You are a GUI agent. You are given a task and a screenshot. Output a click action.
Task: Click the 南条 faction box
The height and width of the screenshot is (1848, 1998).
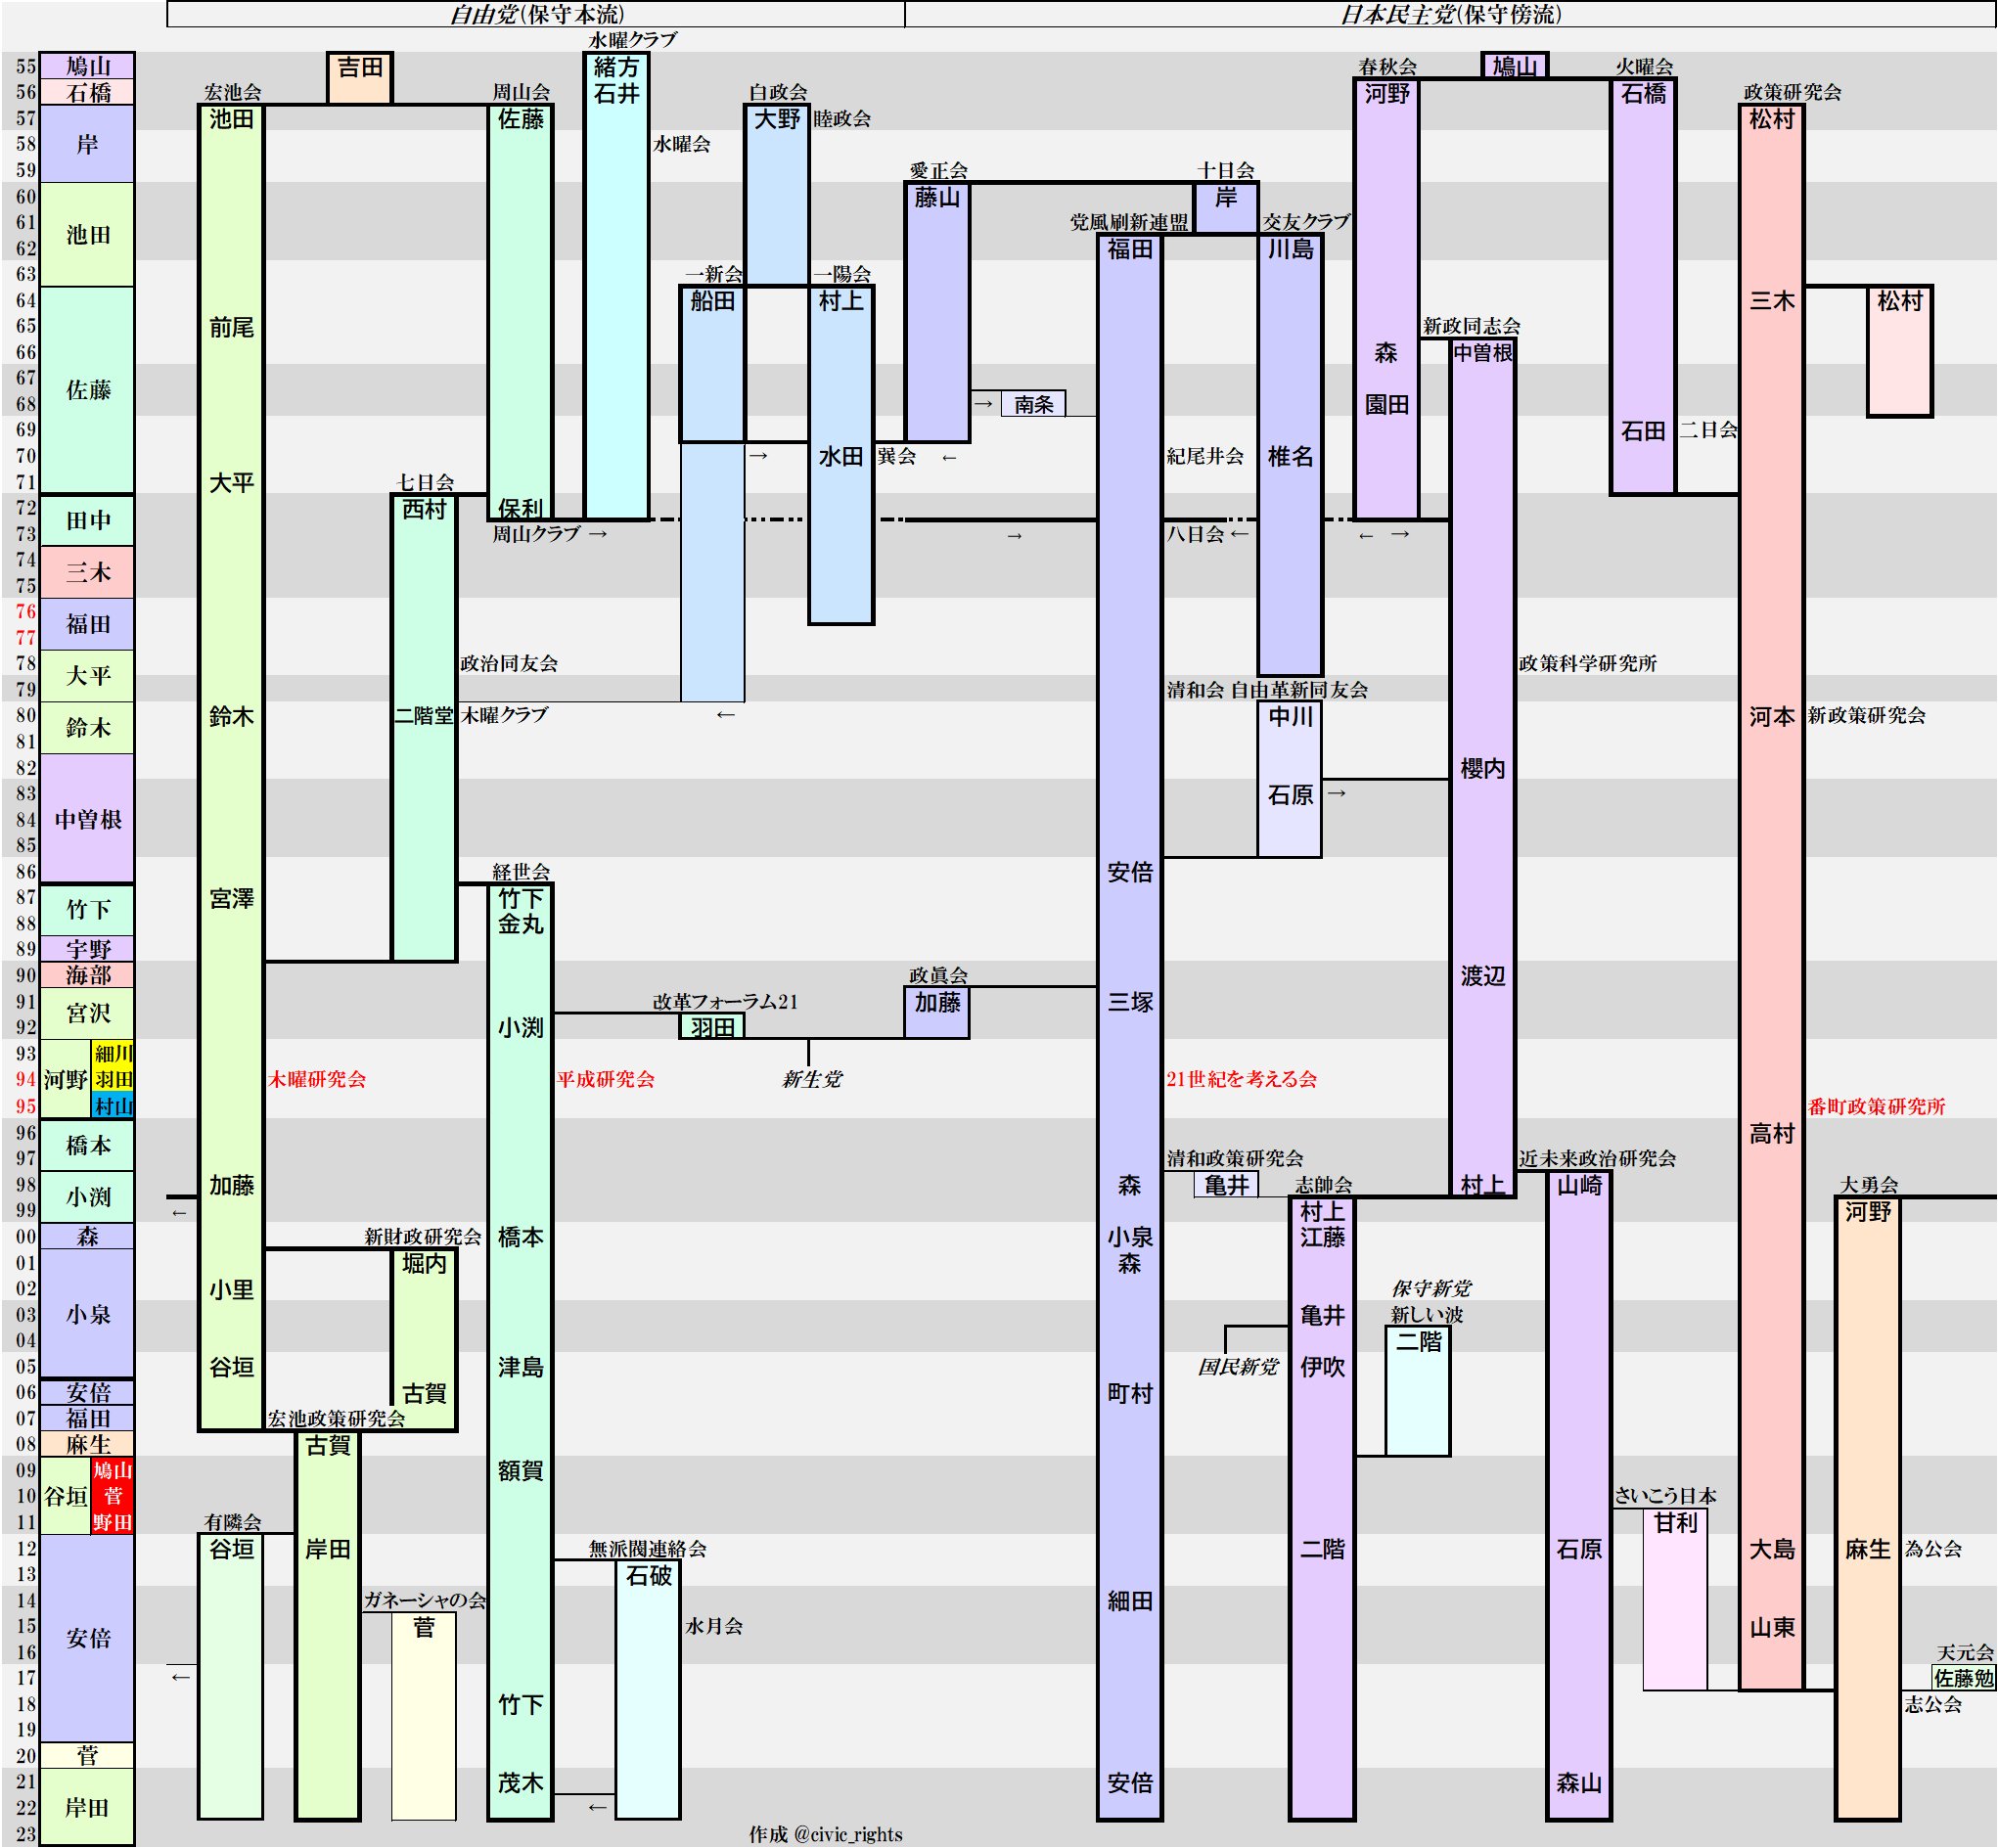[x=1033, y=404]
